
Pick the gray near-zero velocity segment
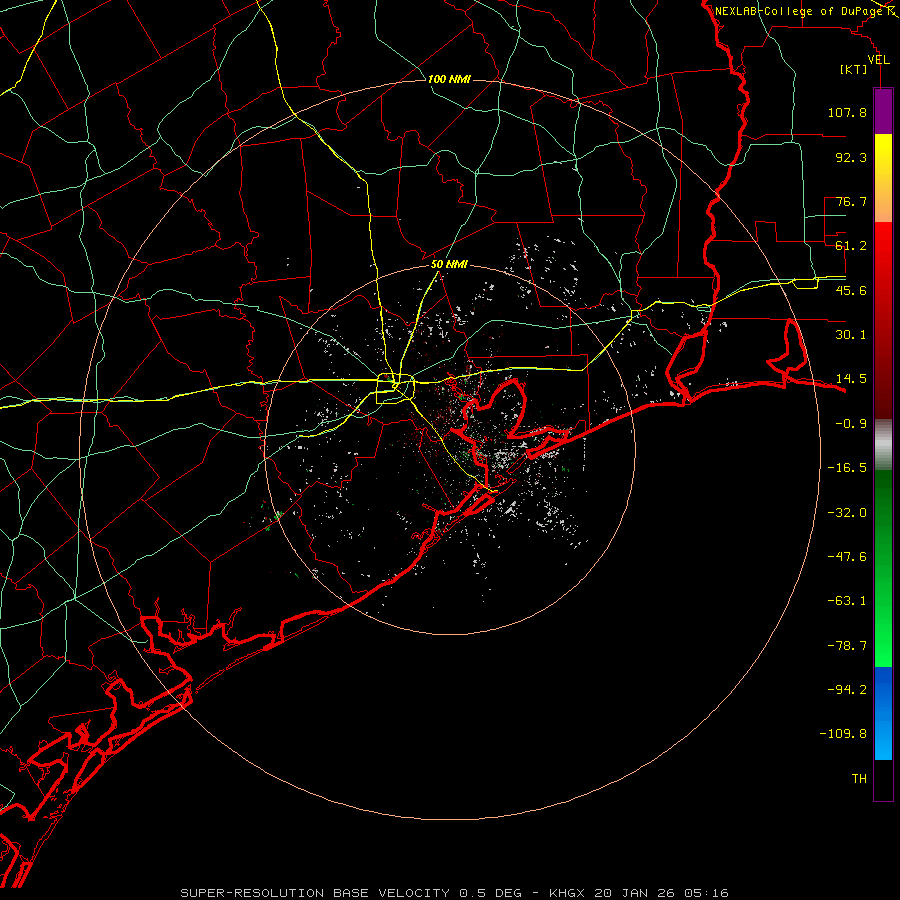[x=883, y=445]
